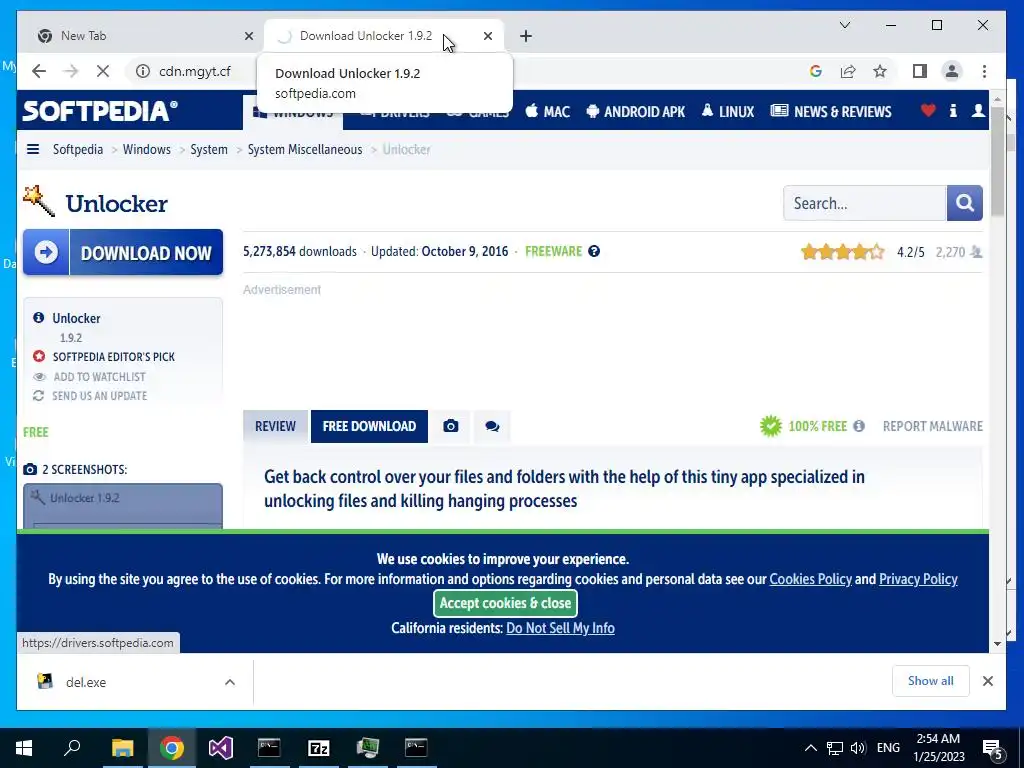1024x768 pixels.
Task: Open the notification center icon
Action: 993,749
